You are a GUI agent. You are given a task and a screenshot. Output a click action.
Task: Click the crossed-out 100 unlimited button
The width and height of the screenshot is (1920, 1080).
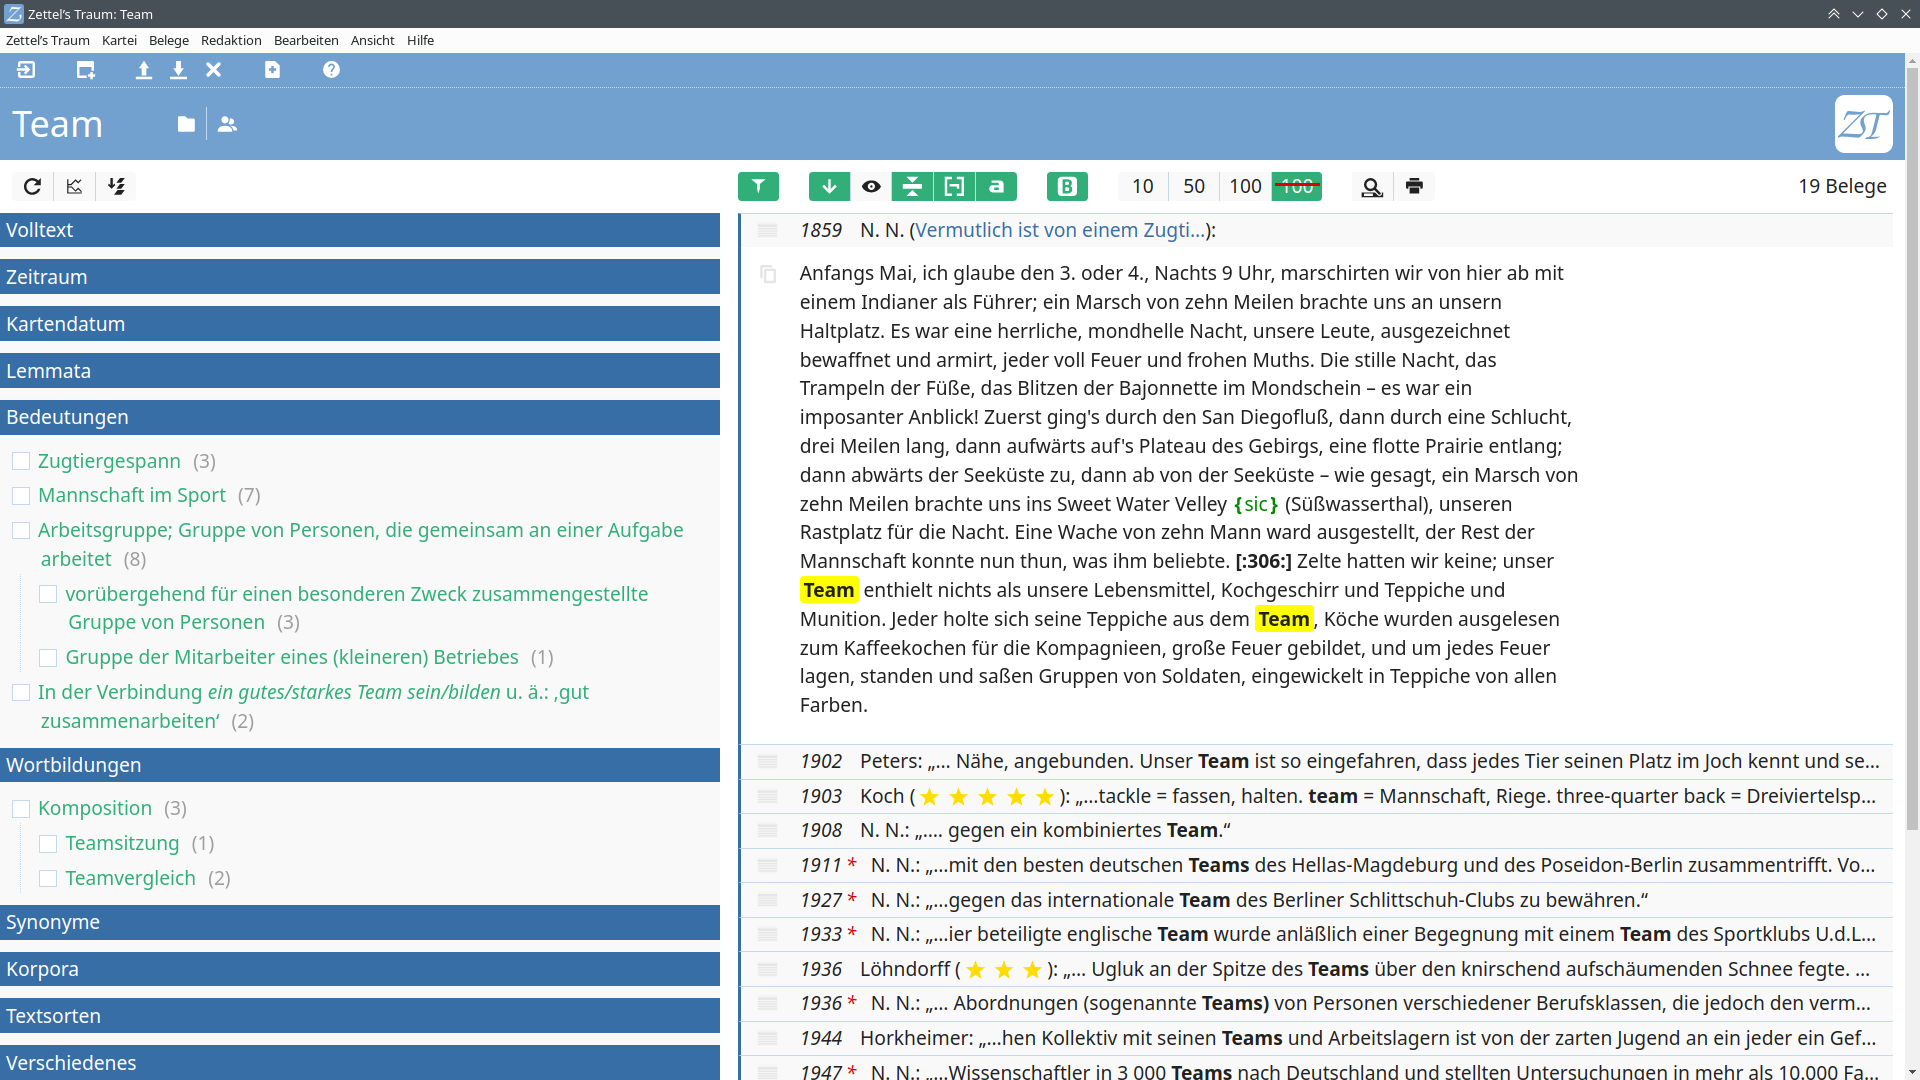[x=1297, y=186]
